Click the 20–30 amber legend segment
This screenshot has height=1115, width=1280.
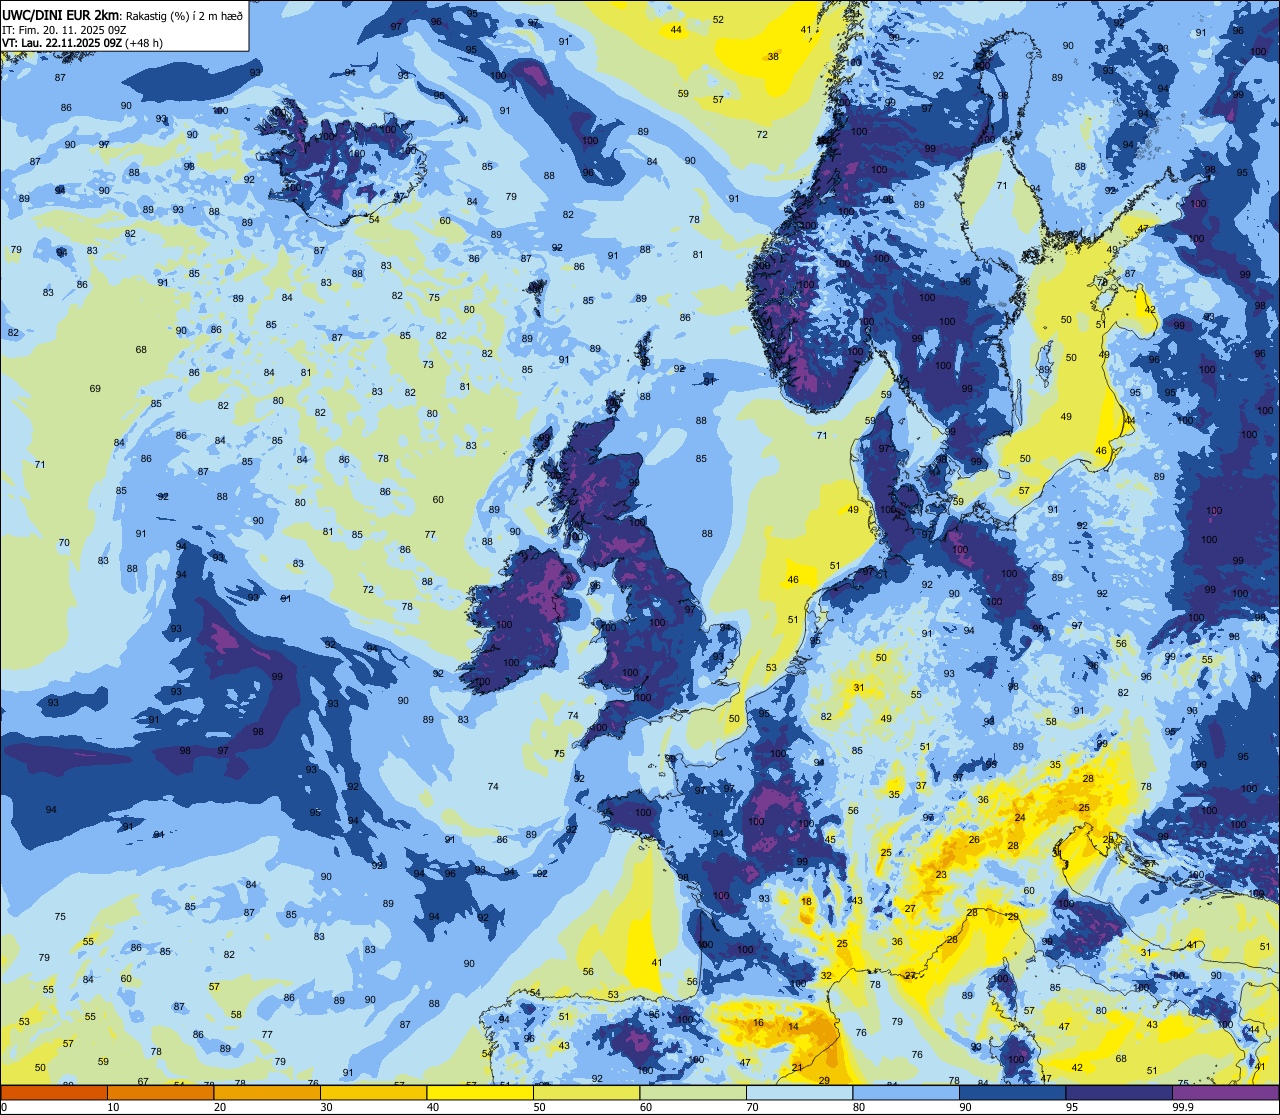[267, 1092]
